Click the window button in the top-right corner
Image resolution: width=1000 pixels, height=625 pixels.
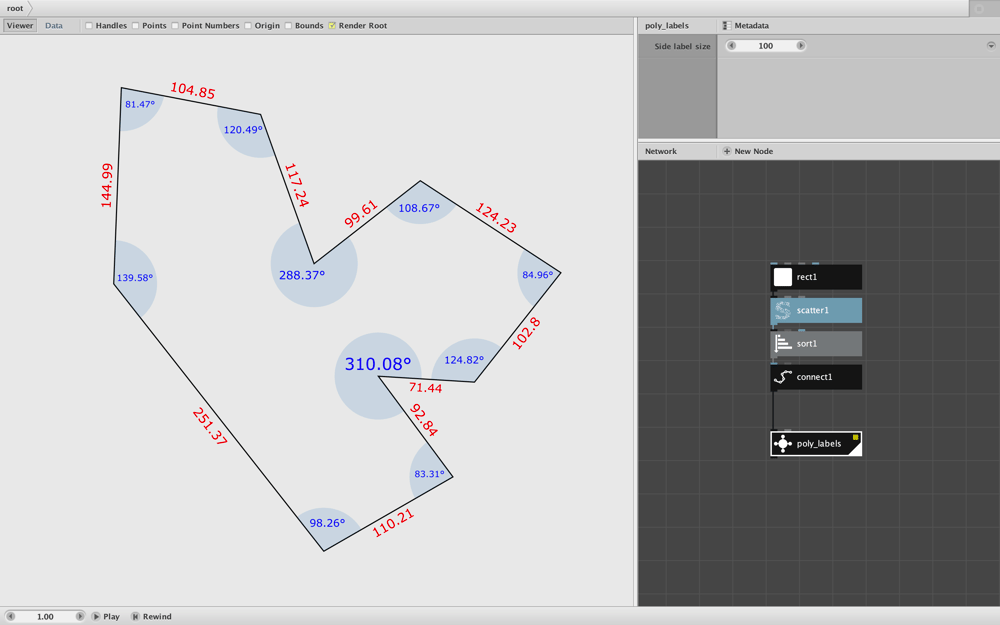980,8
